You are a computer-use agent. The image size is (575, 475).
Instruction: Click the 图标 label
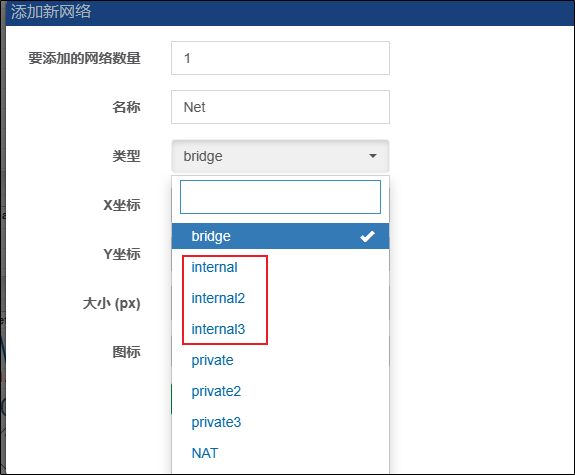pyautogui.click(x=126, y=352)
